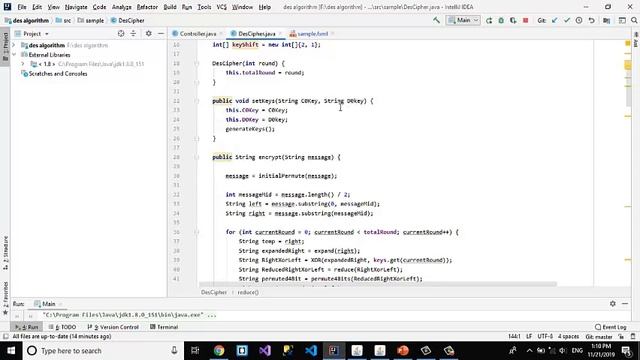The height and width of the screenshot is (360, 640).
Task: Click Git Revert arrow icon
Action: tap(591, 20)
